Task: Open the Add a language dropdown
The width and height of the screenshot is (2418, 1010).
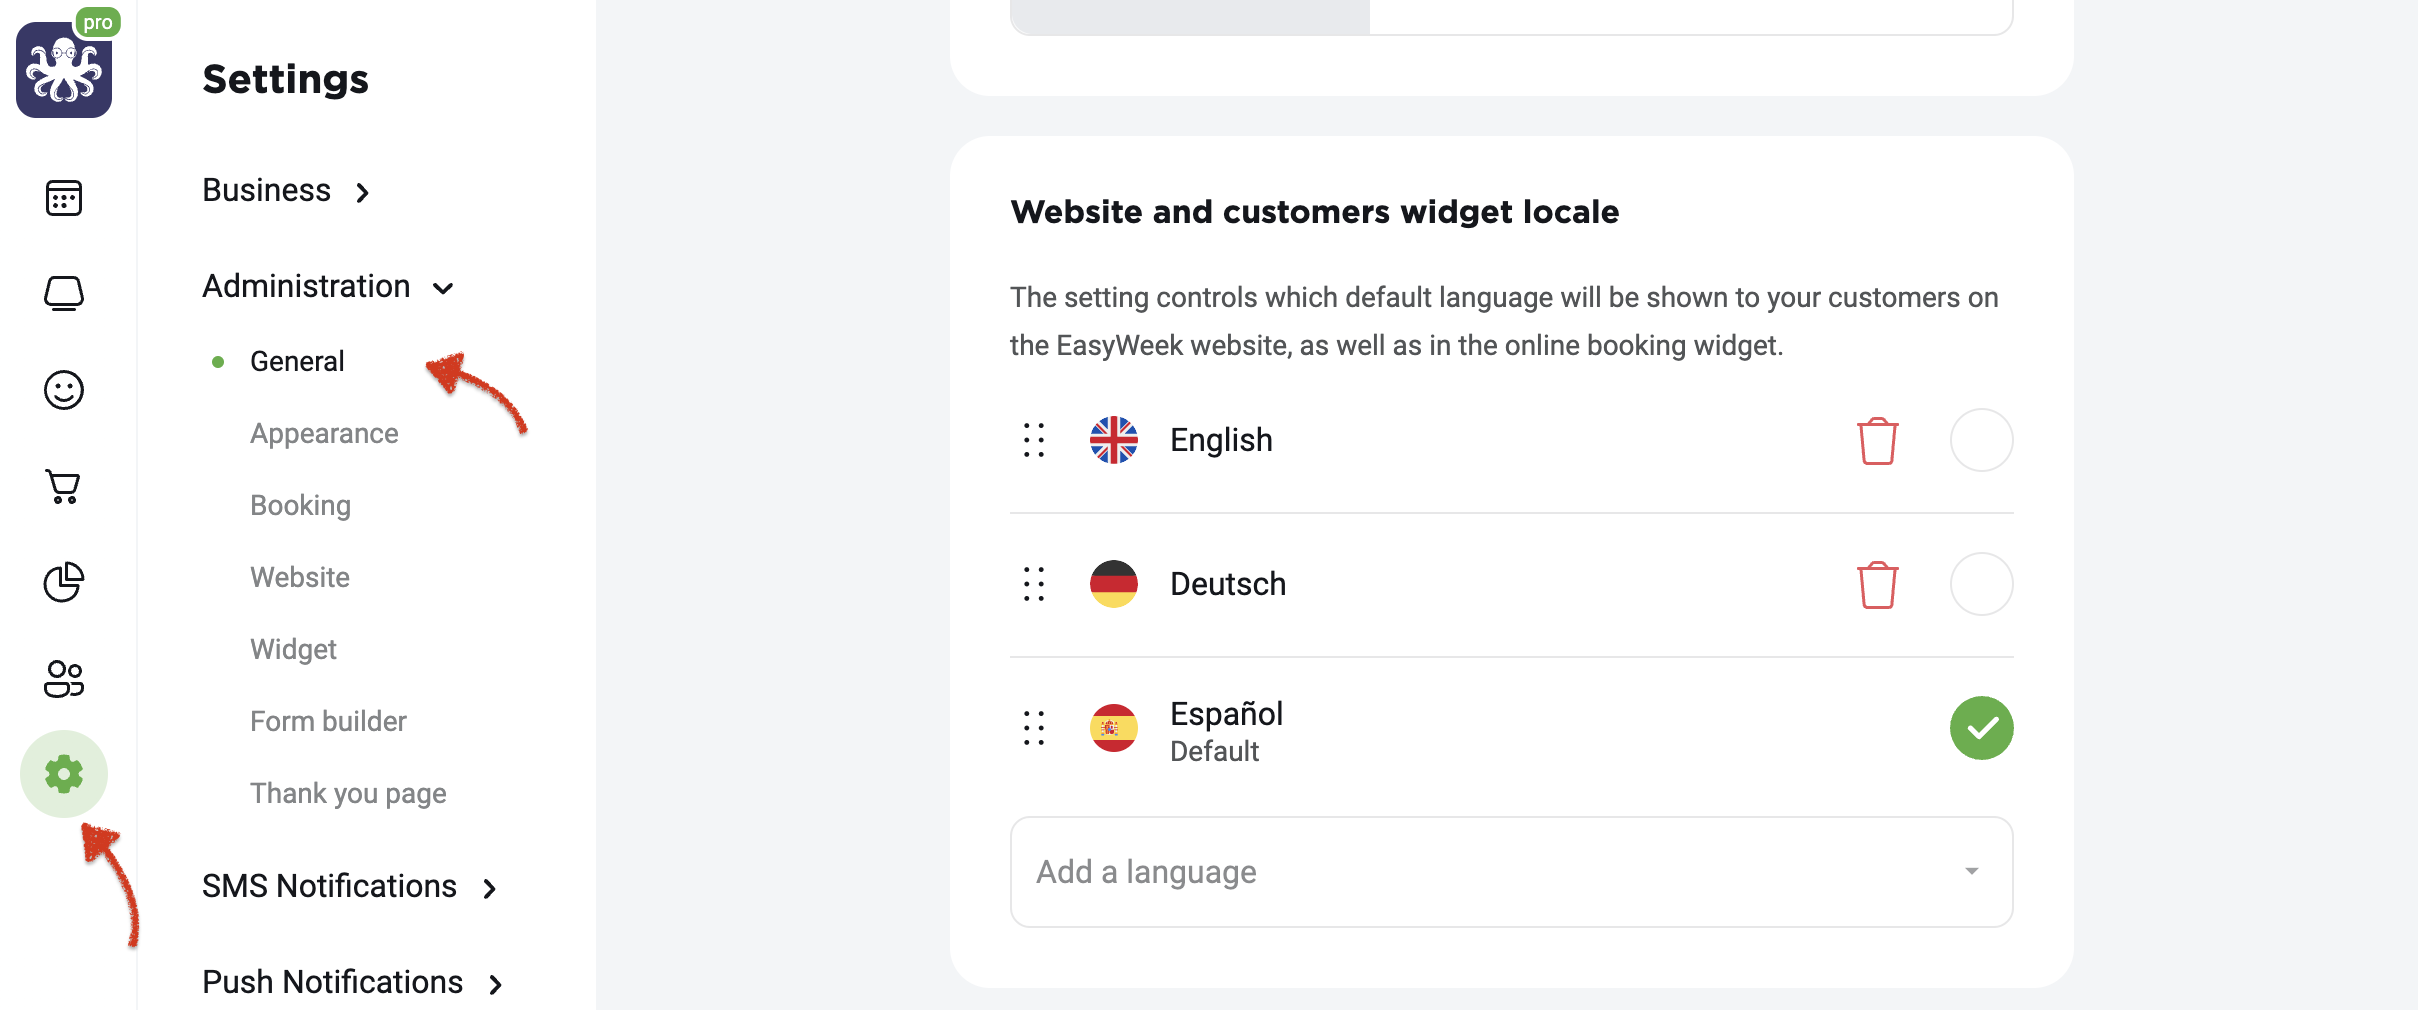Action: (x=1512, y=872)
